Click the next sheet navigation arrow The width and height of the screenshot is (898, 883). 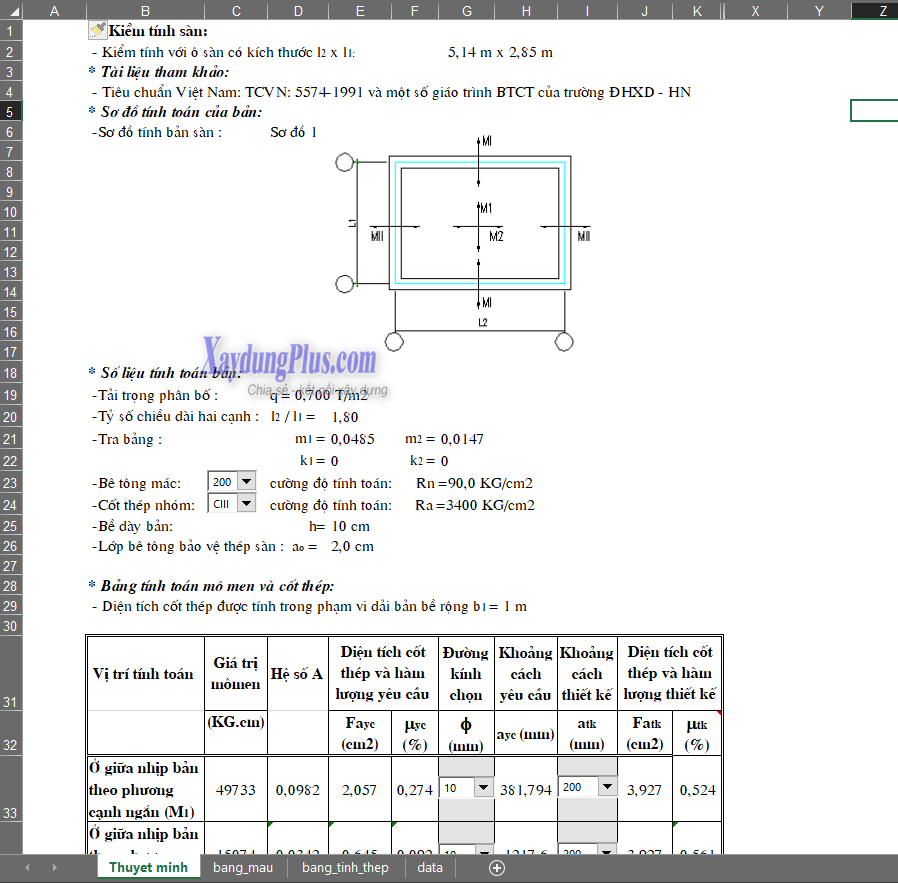coord(54,868)
